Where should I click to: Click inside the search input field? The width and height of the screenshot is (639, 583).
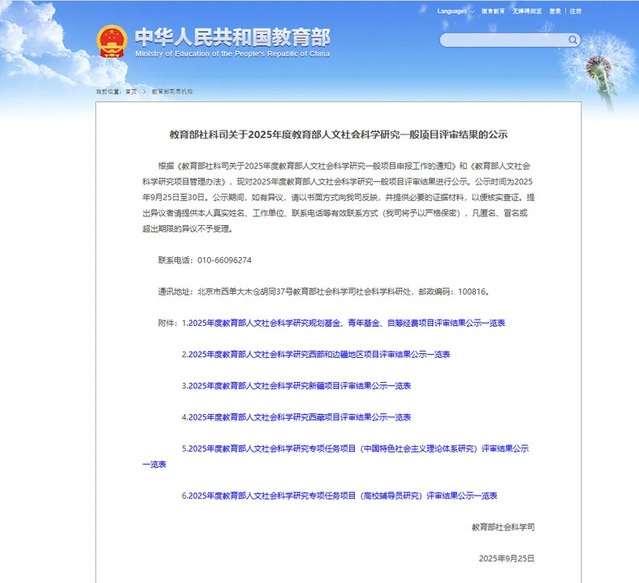click(x=502, y=40)
